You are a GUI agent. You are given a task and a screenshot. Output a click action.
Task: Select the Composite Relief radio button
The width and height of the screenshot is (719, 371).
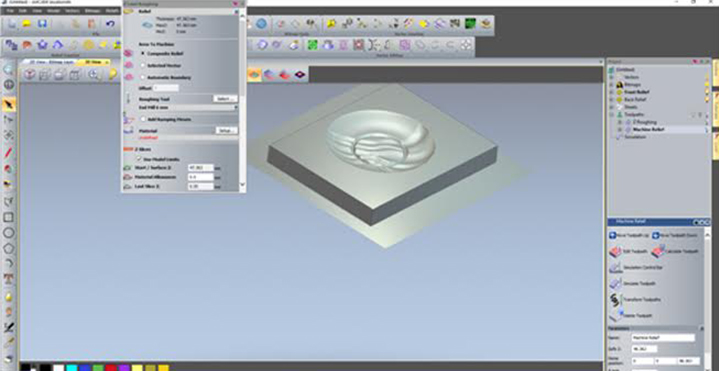(x=143, y=54)
